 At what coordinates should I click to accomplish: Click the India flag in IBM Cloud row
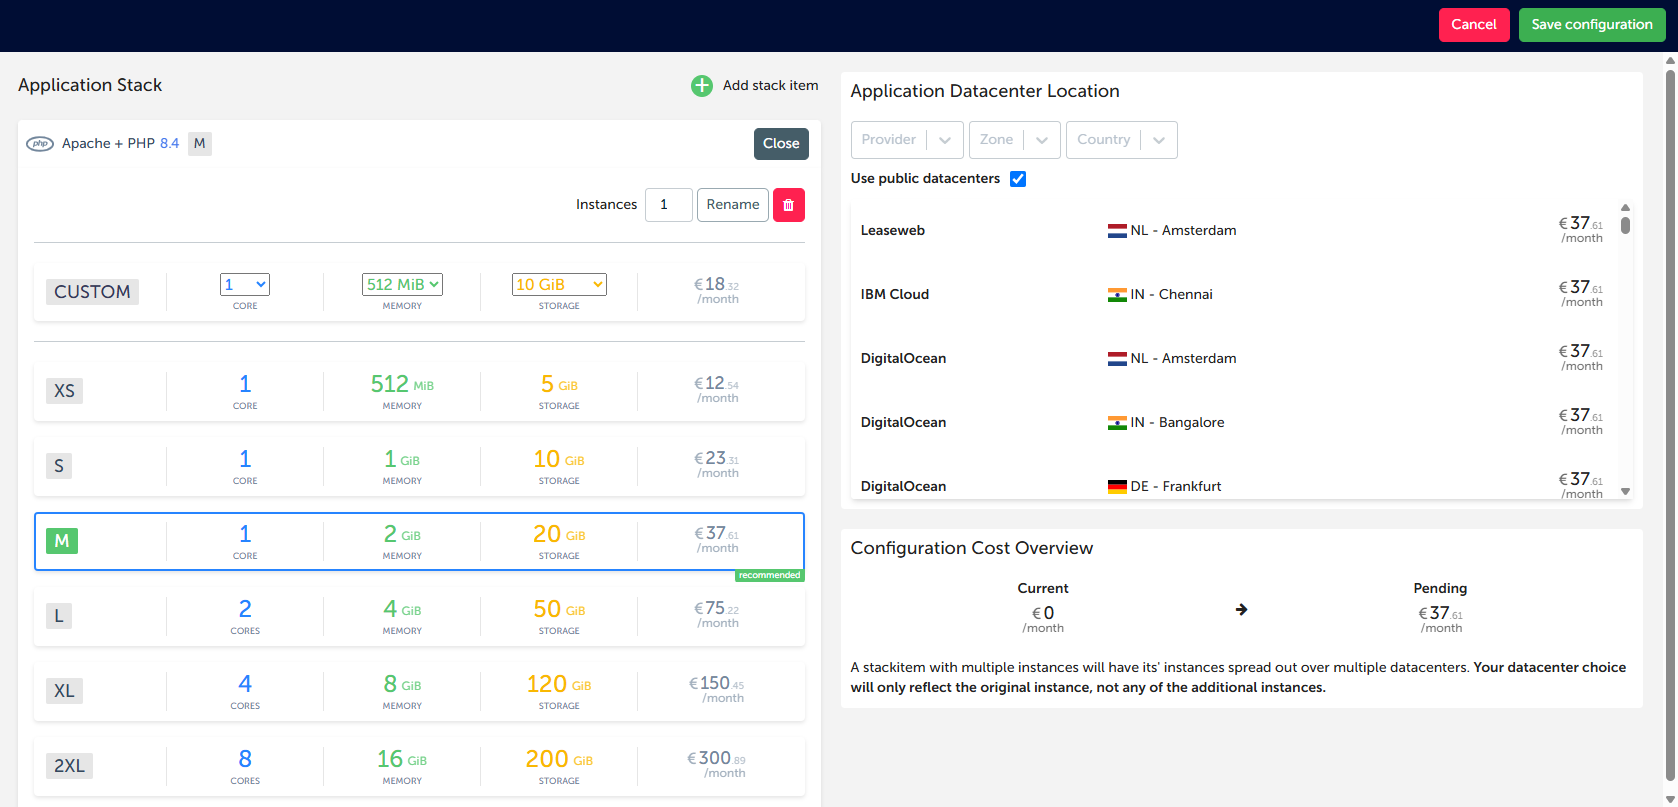tap(1117, 295)
